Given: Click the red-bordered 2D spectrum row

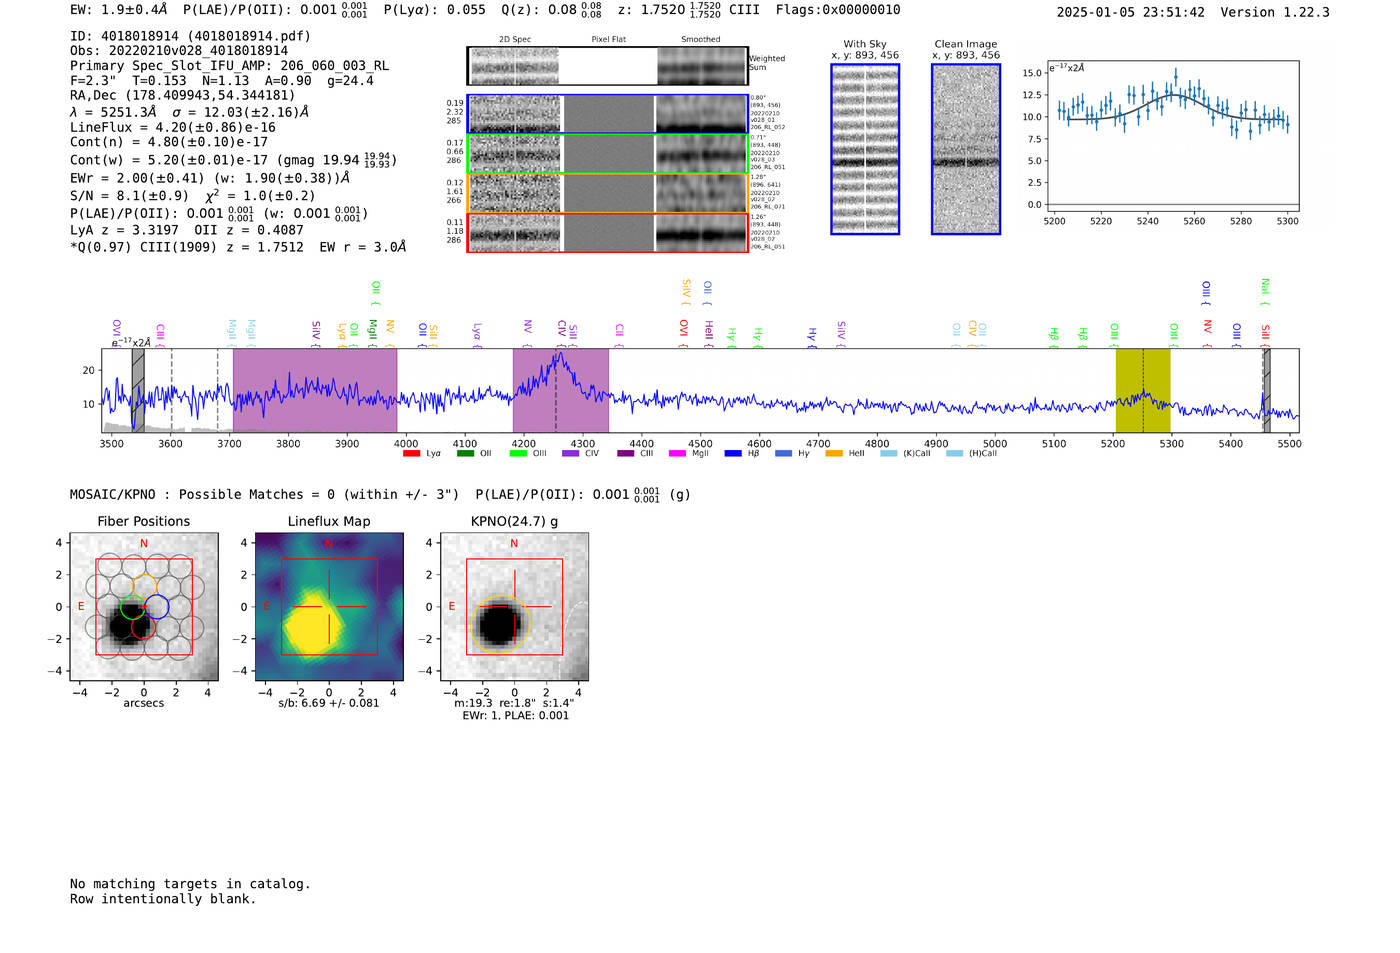Looking at the screenshot, I should pos(608,232).
